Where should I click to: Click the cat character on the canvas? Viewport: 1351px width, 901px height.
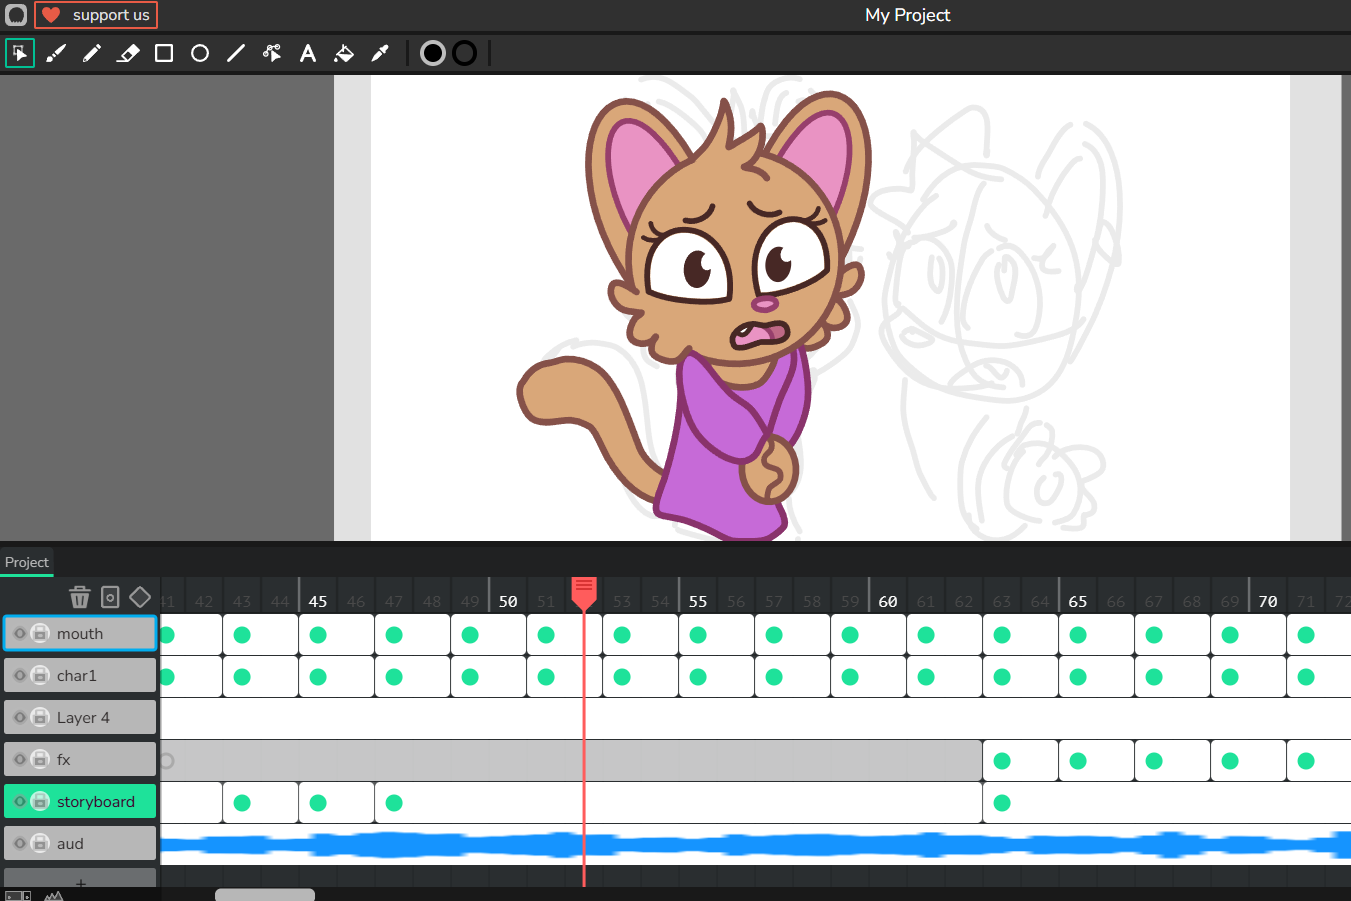693,315
